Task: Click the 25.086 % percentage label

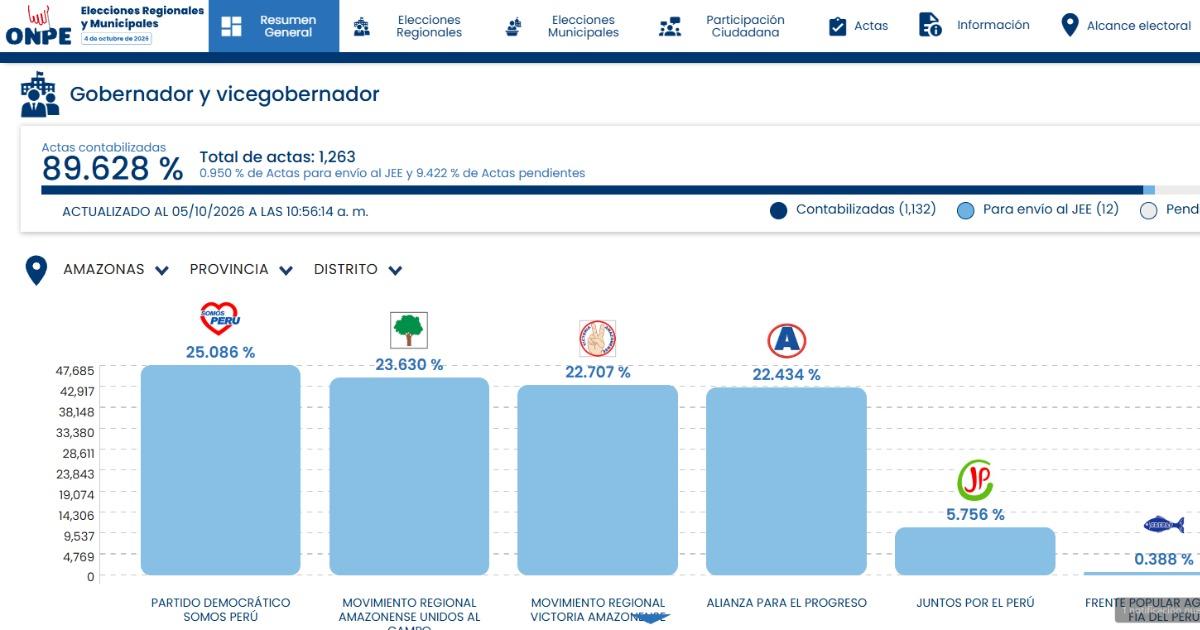Action: [x=220, y=352]
